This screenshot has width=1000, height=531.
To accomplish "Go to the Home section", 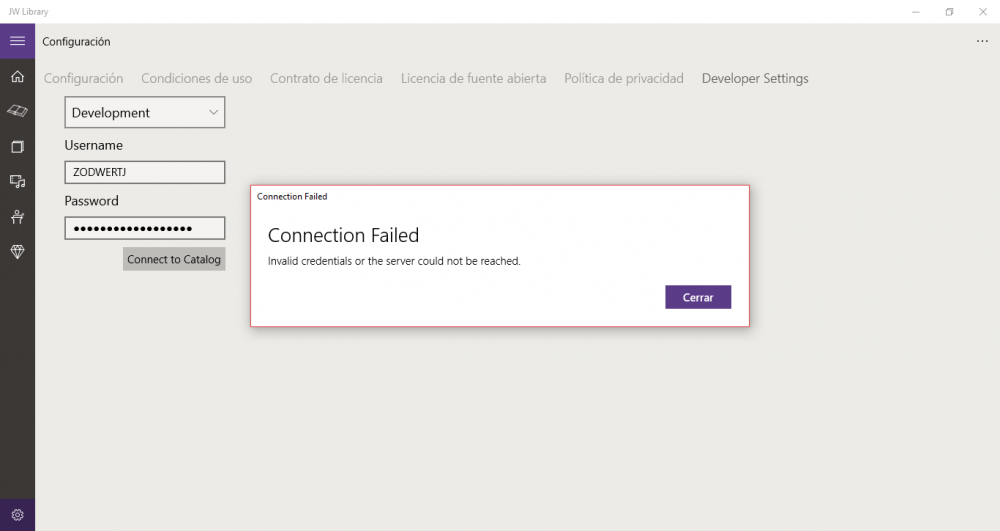I will (x=17, y=76).
